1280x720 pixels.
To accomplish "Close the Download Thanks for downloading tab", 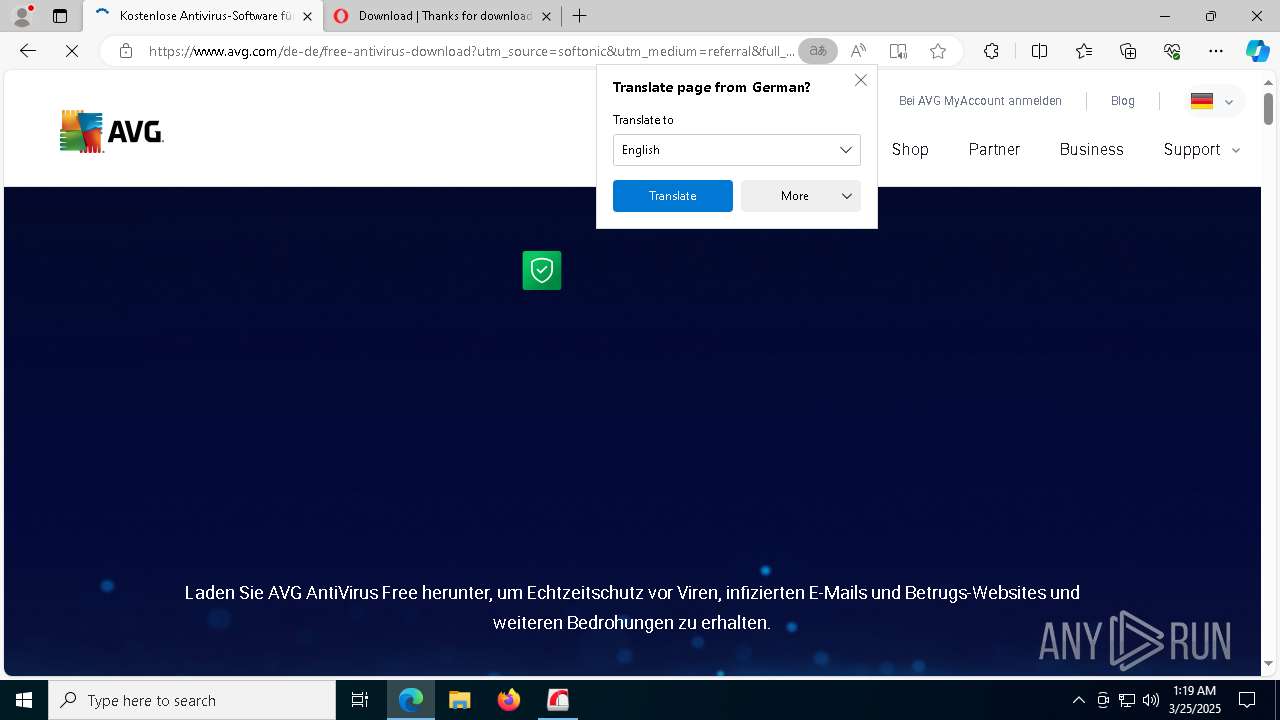I will click(546, 16).
